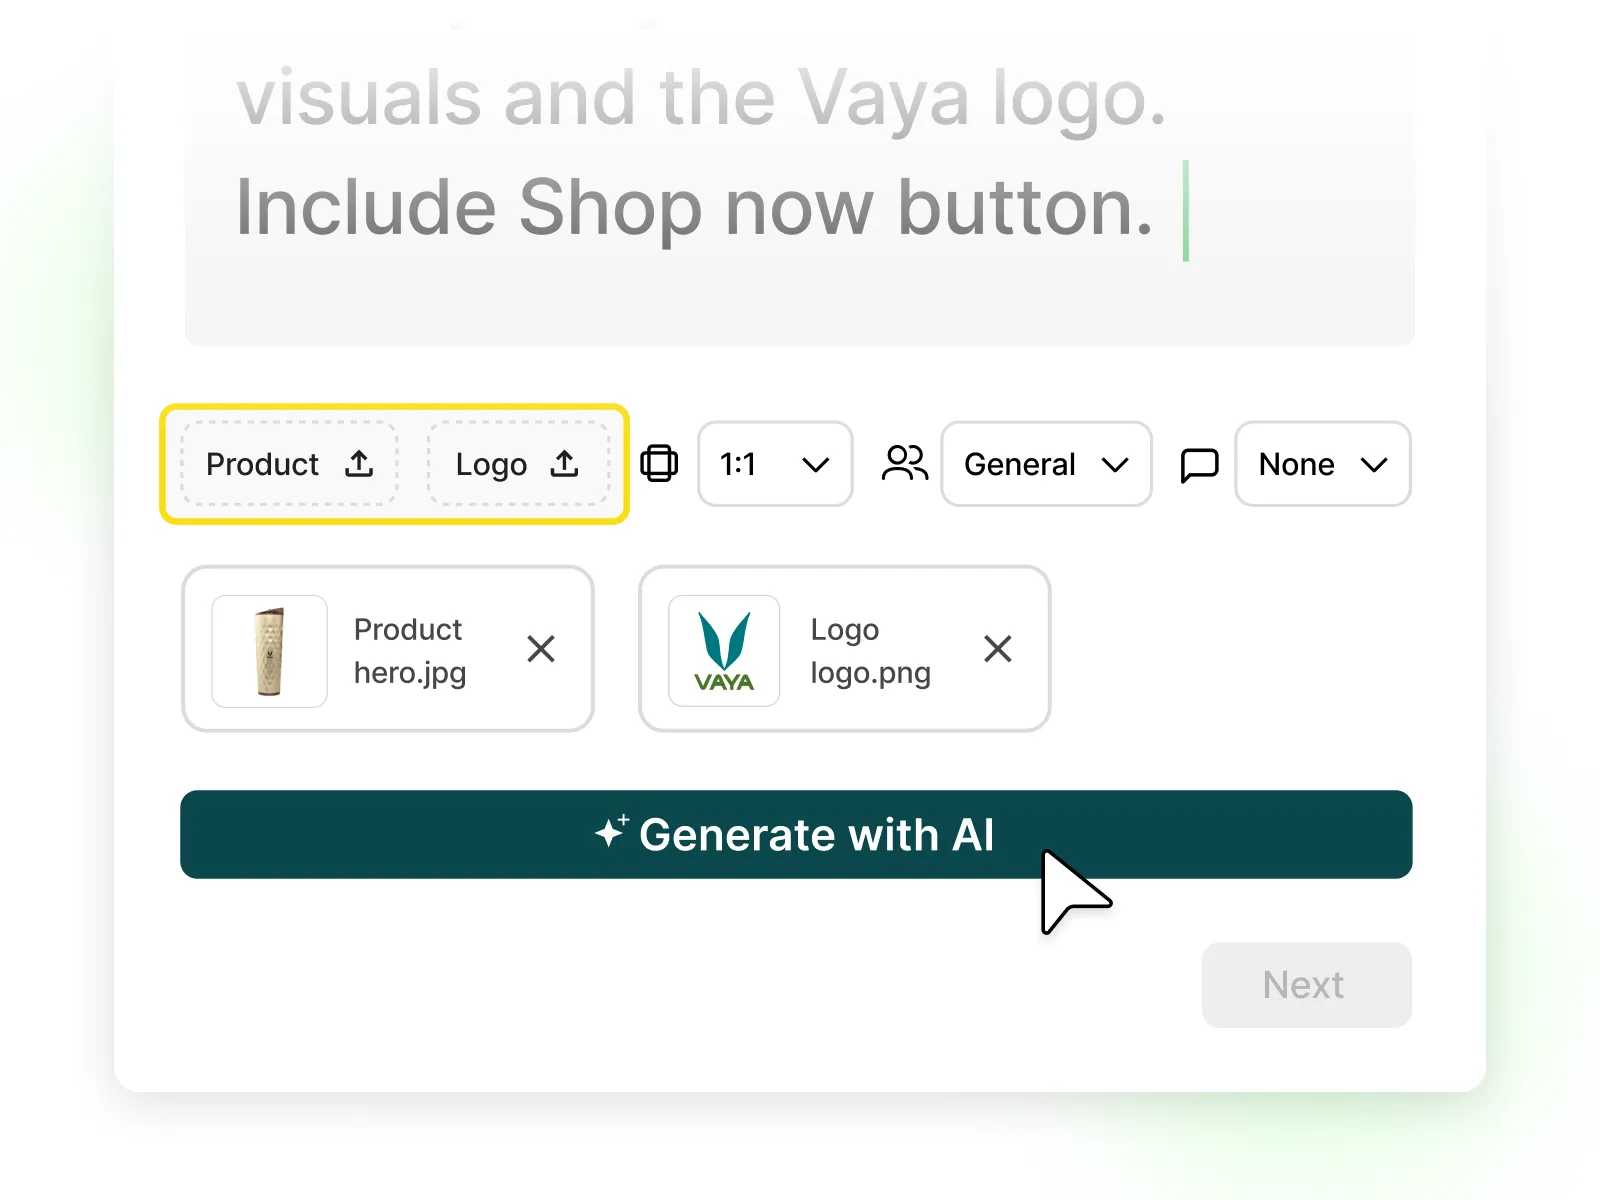1600x1200 pixels.
Task: Select the frame/layout icon beside upload buttons
Action: click(659, 464)
